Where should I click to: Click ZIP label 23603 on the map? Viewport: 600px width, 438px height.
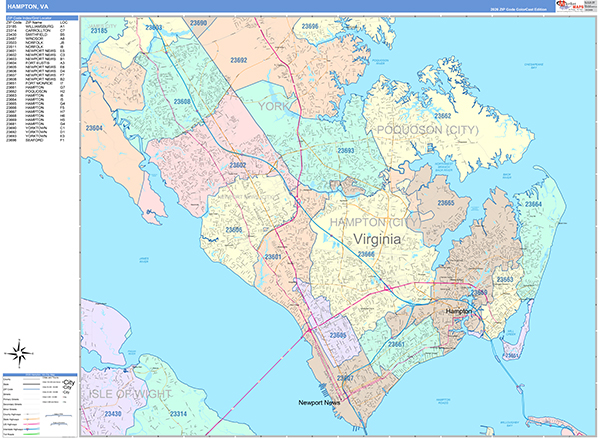(x=153, y=28)
